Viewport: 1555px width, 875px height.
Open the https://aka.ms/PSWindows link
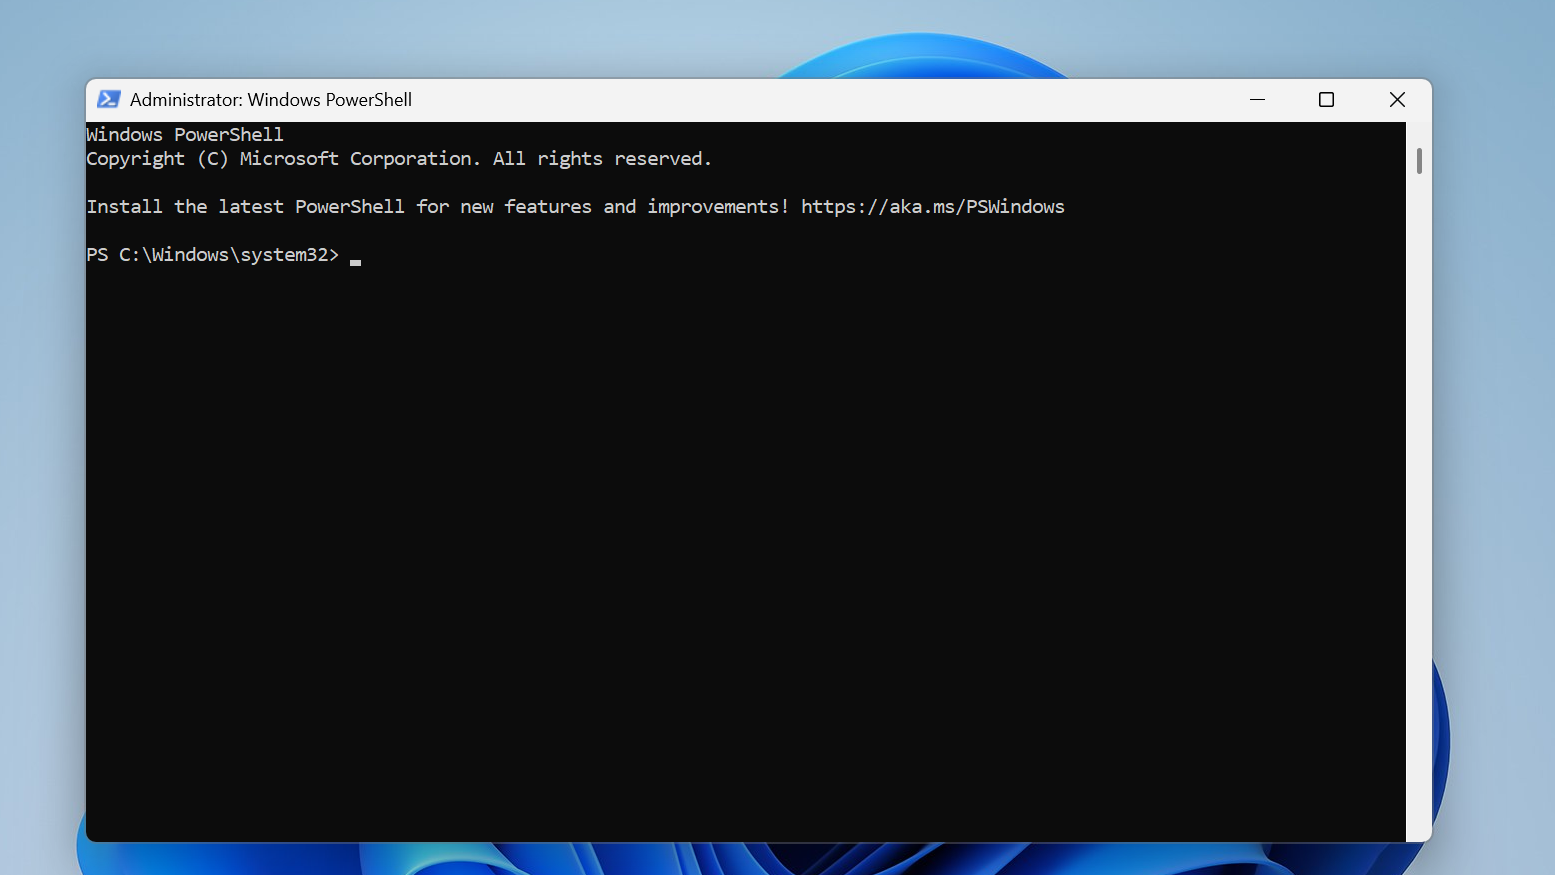pos(933,207)
